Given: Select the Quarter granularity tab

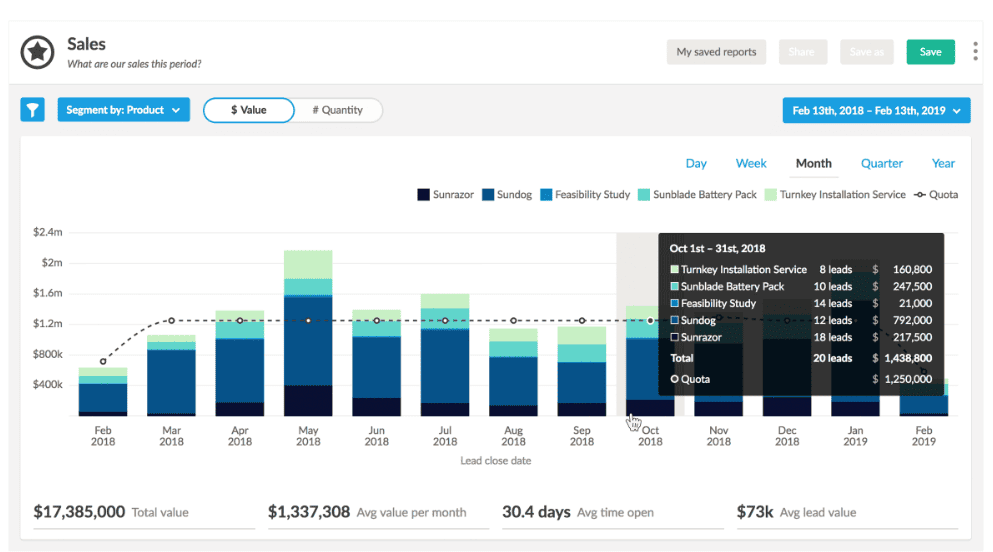Looking at the screenshot, I should (x=881, y=163).
